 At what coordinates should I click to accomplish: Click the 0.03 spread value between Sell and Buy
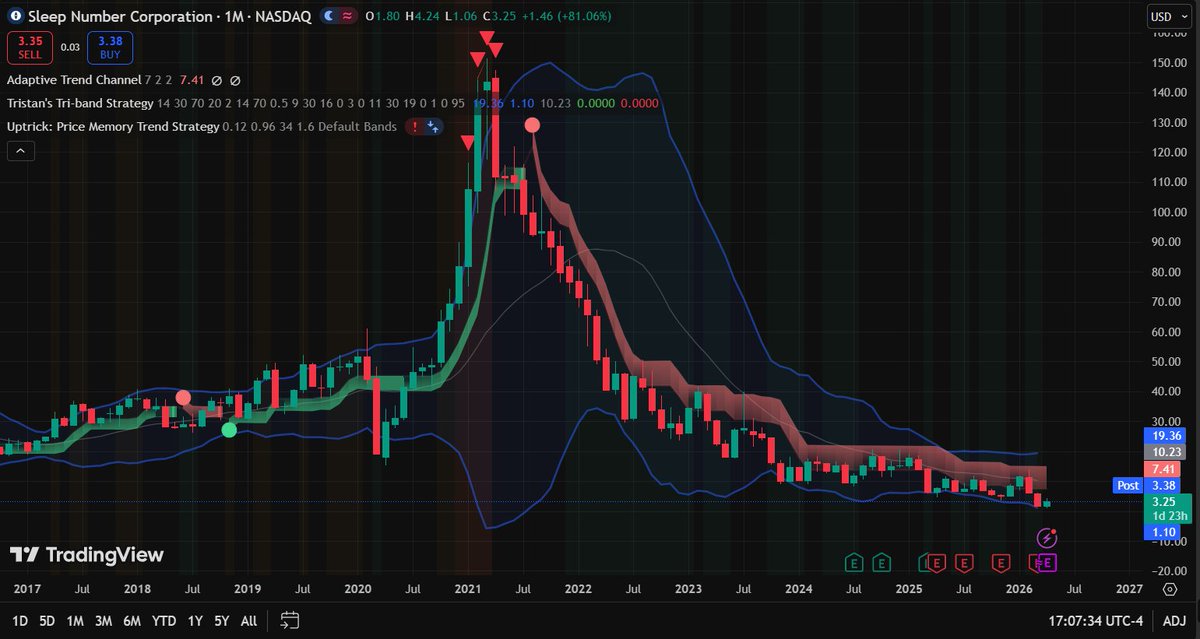pyautogui.click(x=69, y=46)
